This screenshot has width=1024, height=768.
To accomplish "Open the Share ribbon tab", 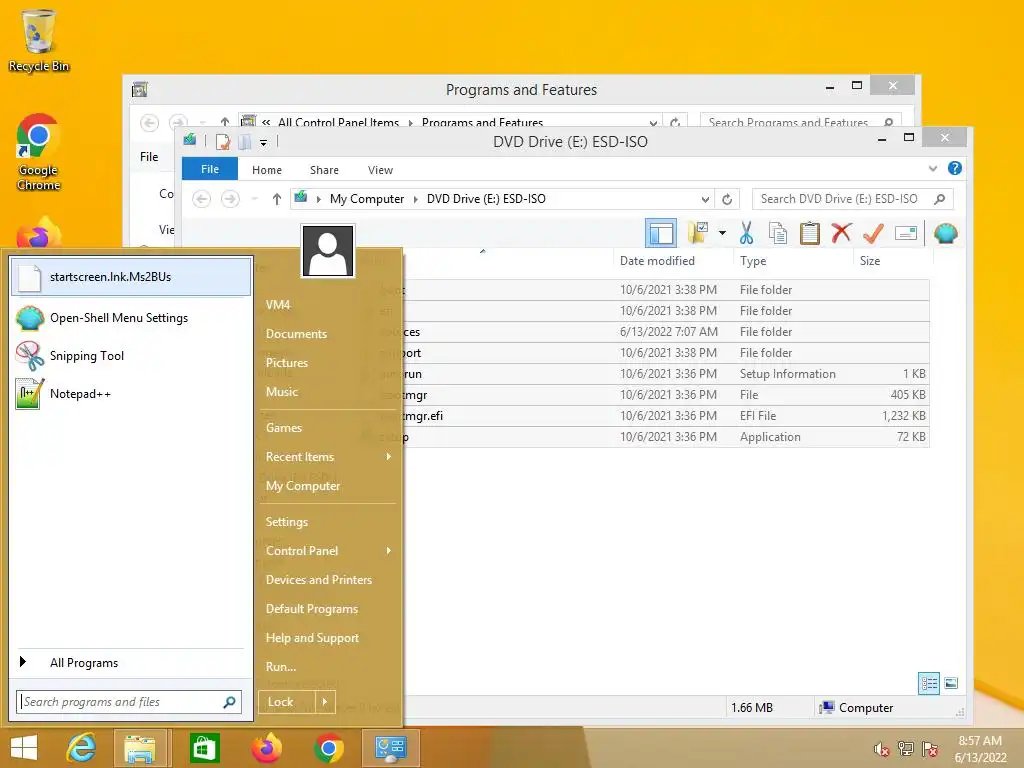I will (324, 170).
